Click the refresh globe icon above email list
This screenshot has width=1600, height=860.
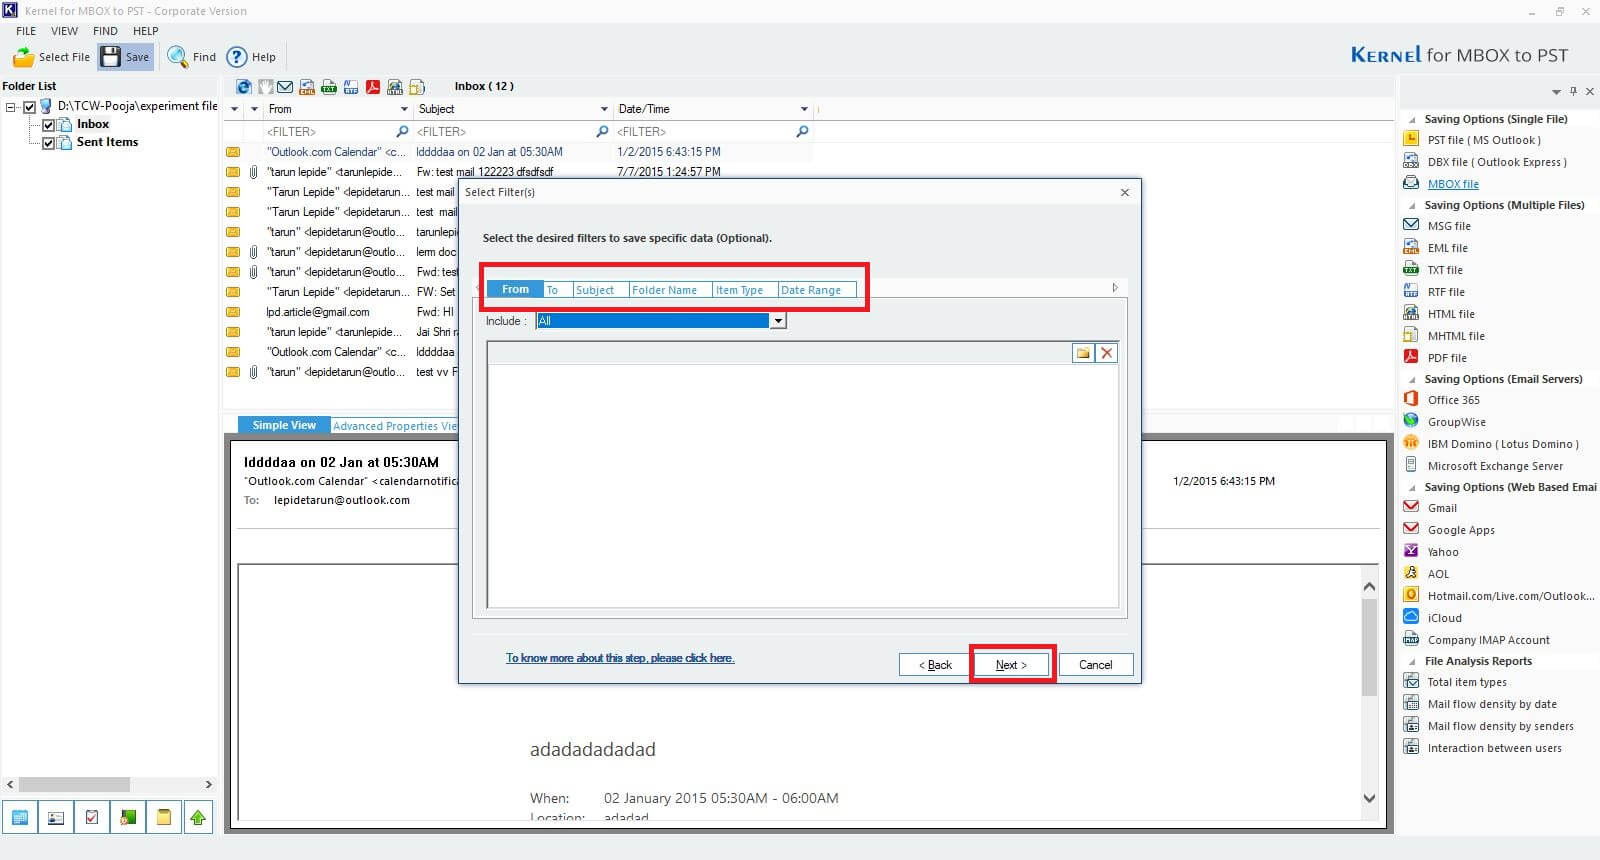pos(243,87)
